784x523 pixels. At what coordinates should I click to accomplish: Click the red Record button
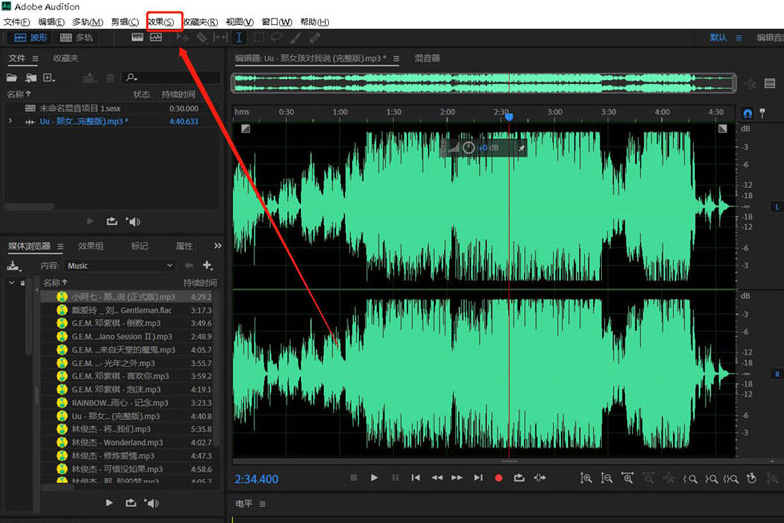tap(499, 478)
